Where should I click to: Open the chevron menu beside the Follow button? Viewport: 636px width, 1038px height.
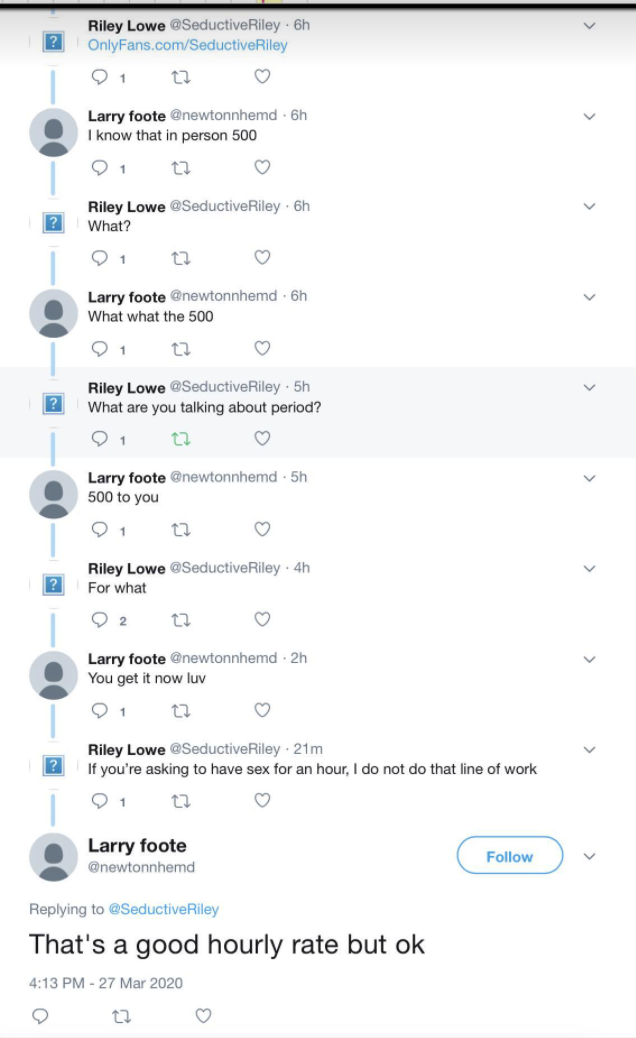589,856
